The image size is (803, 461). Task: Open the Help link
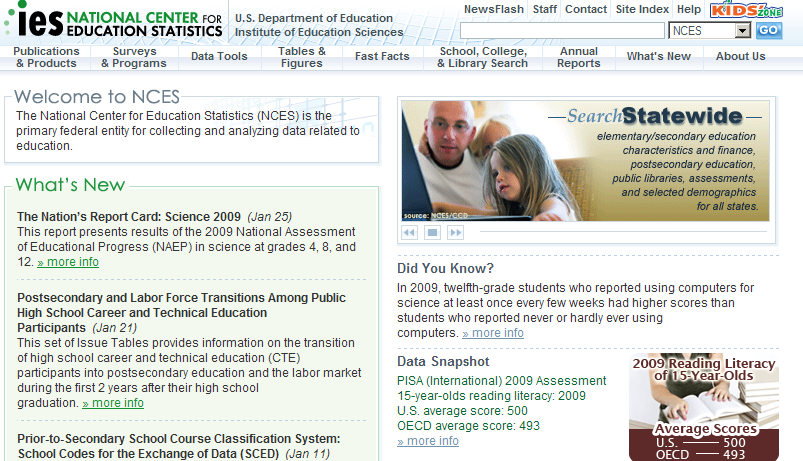pyautogui.click(x=689, y=9)
